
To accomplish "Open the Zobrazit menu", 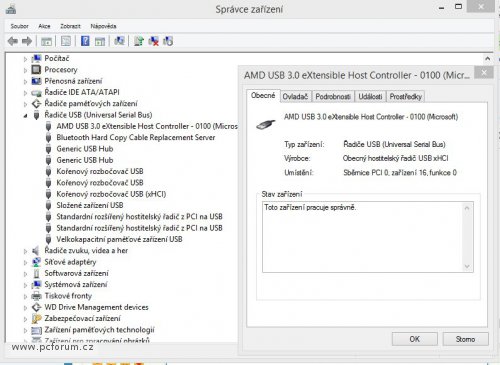I will (x=70, y=26).
